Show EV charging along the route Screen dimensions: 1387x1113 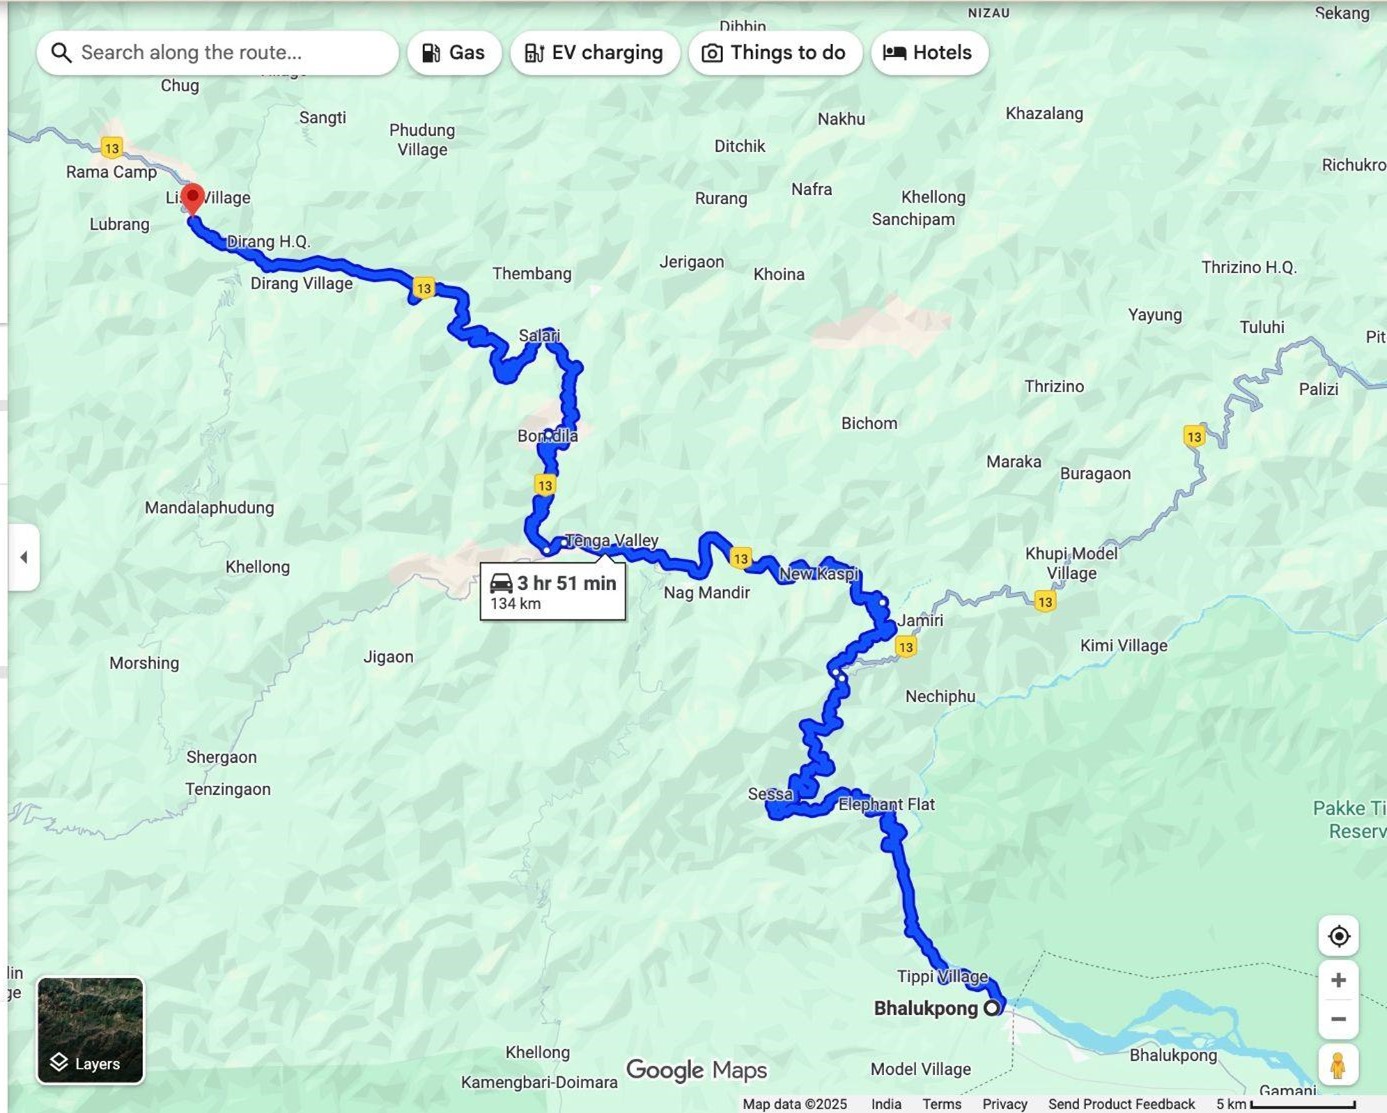595,53
